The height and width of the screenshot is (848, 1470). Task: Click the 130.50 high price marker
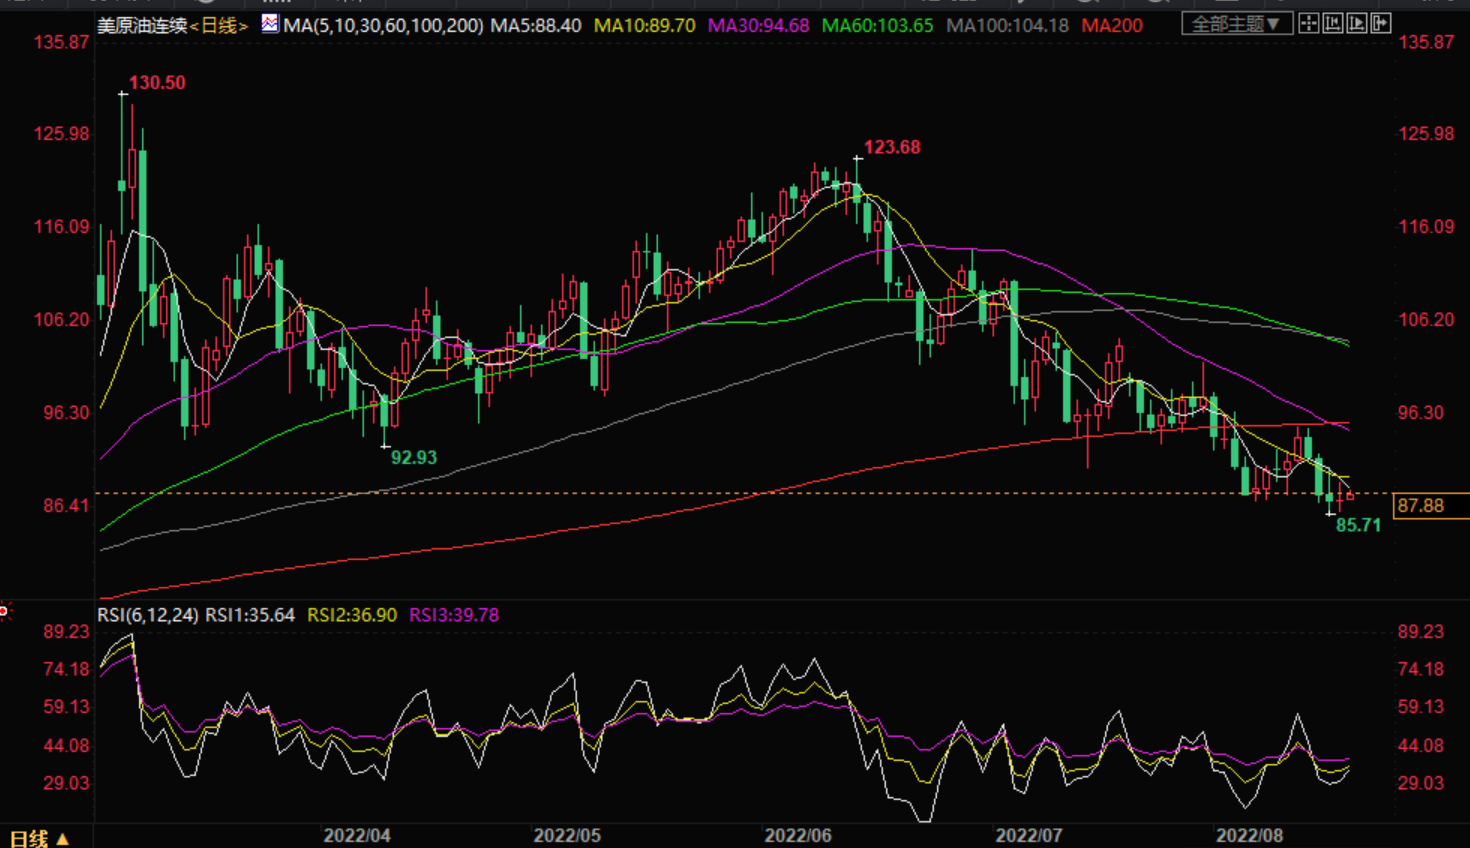tap(157, 83)
